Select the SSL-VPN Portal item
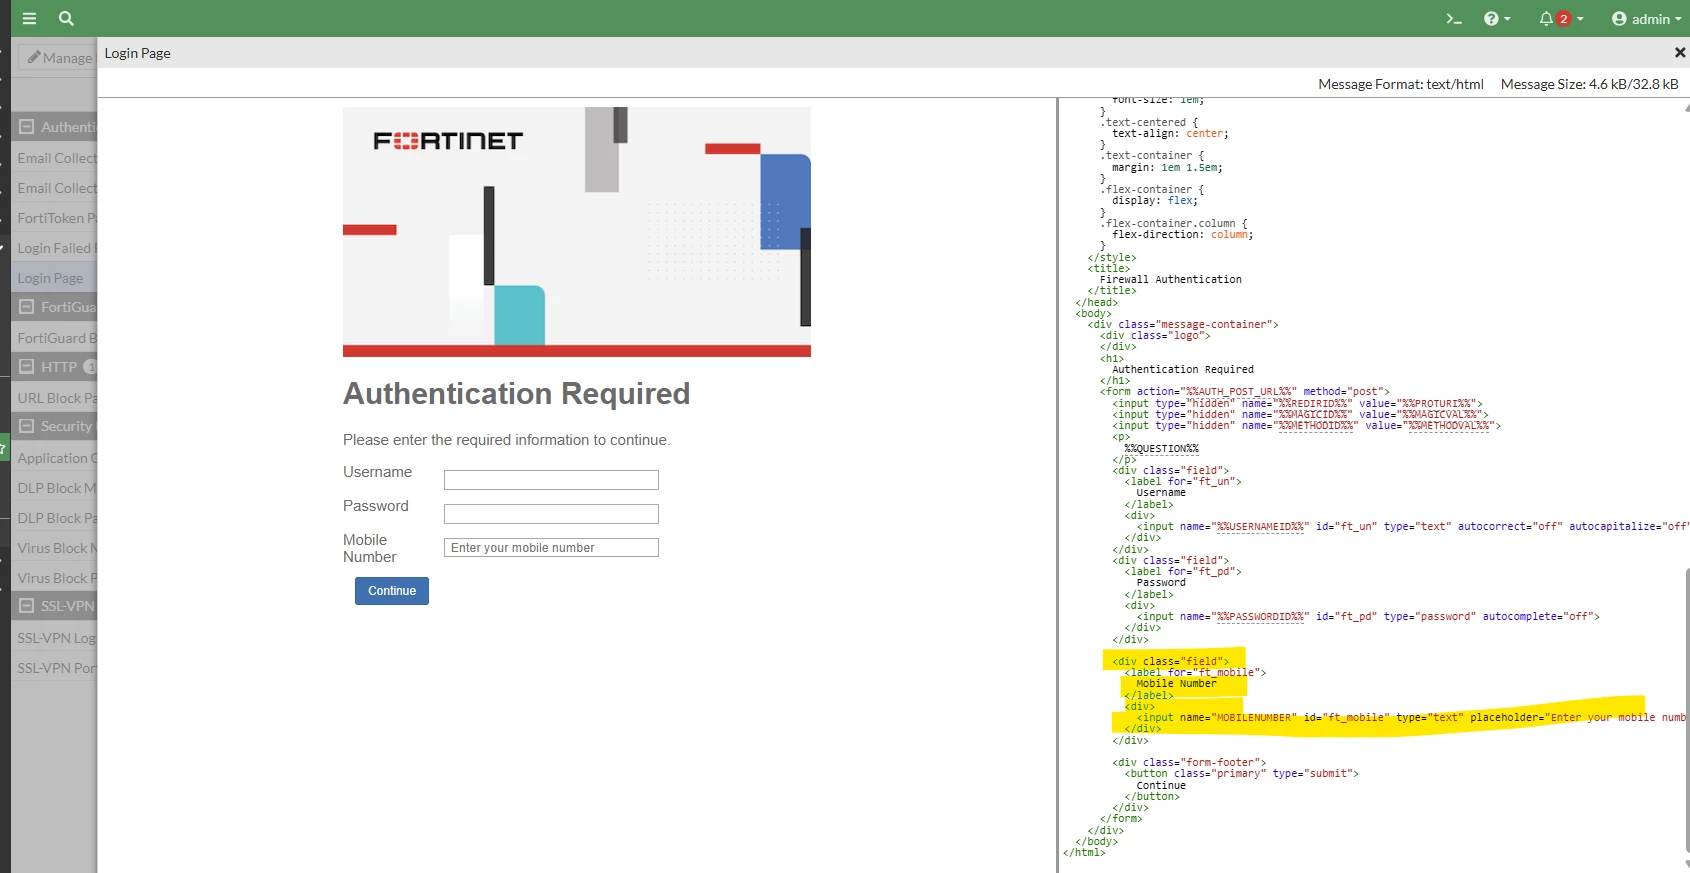 55,668
